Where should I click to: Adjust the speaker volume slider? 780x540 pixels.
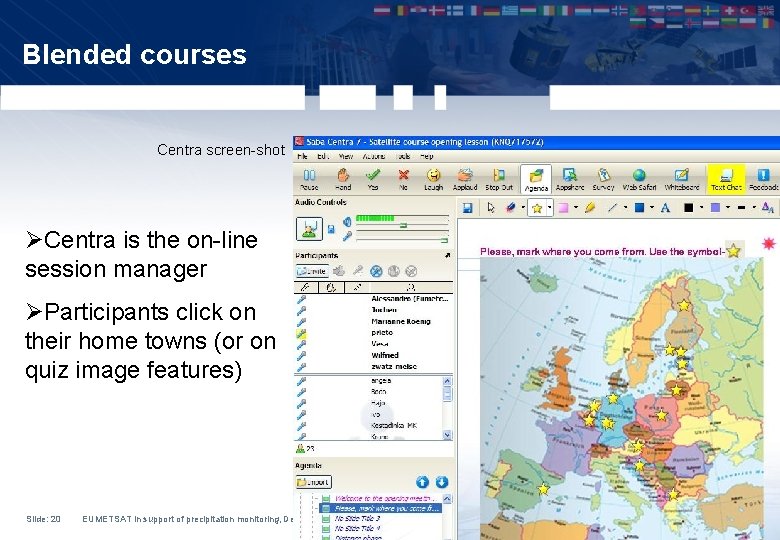403,225
